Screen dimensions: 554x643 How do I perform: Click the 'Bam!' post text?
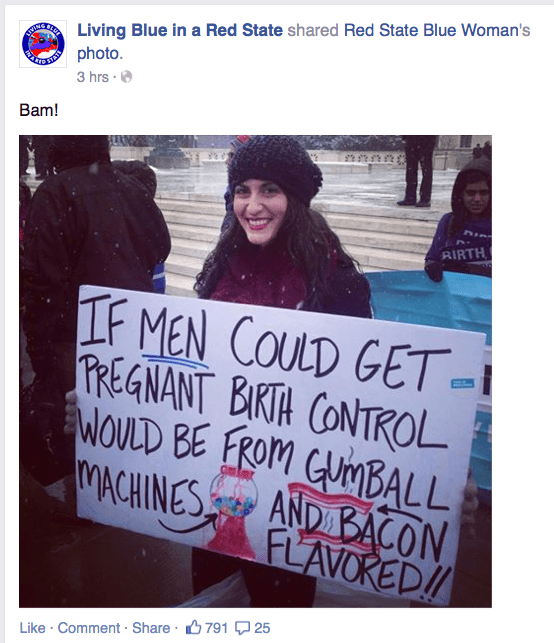(x=39, y=110)
